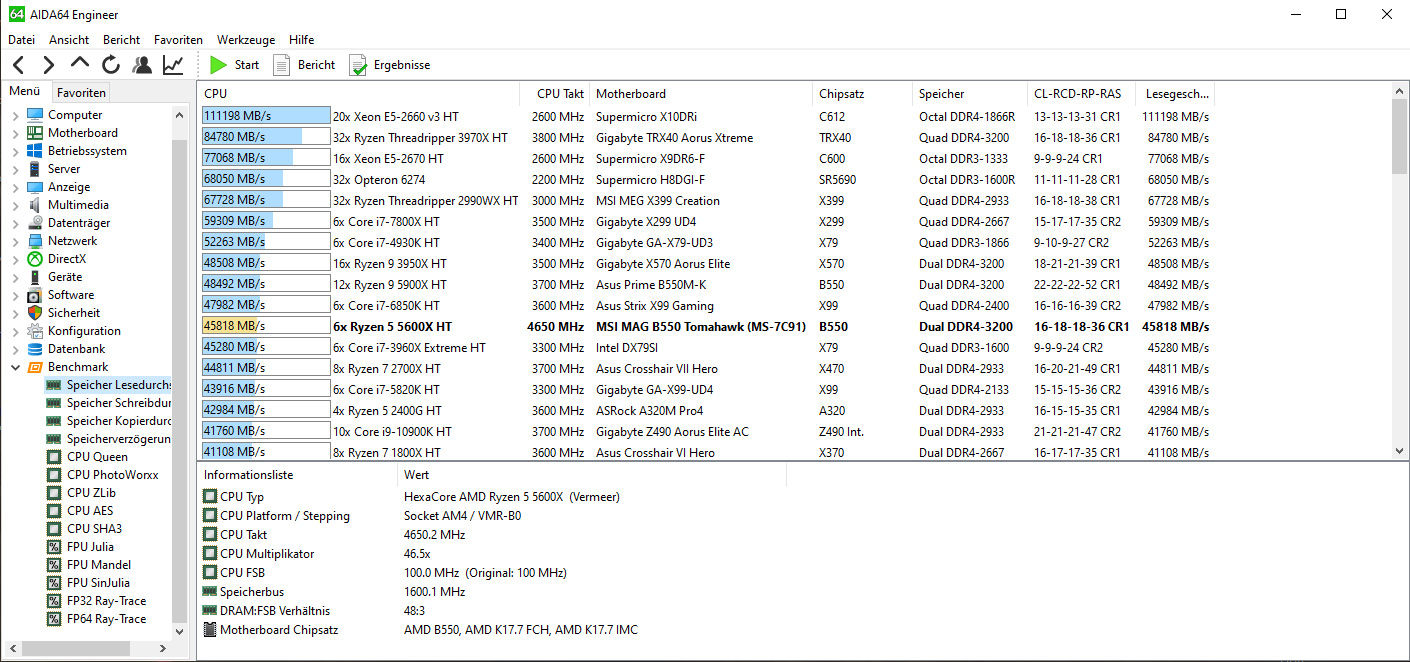Click the 111198 MB/s result bar
Screen dimensions: 1410x662
pyautogui.click(x=266, y=116)
